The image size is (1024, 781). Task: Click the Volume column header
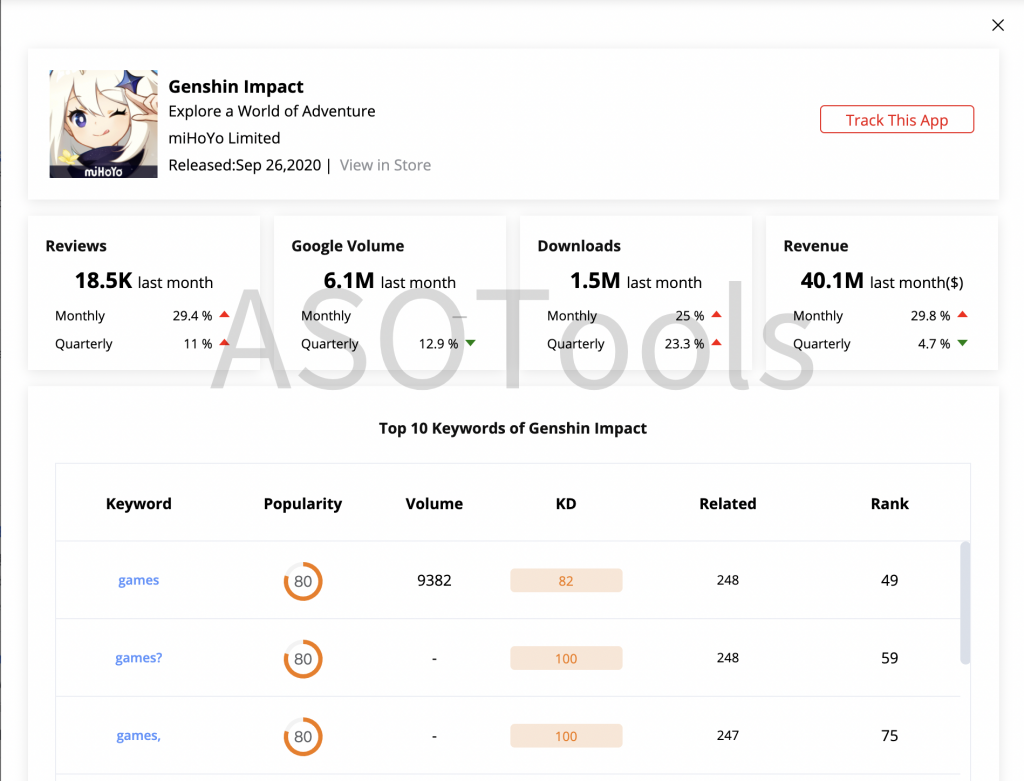point(434,503)
